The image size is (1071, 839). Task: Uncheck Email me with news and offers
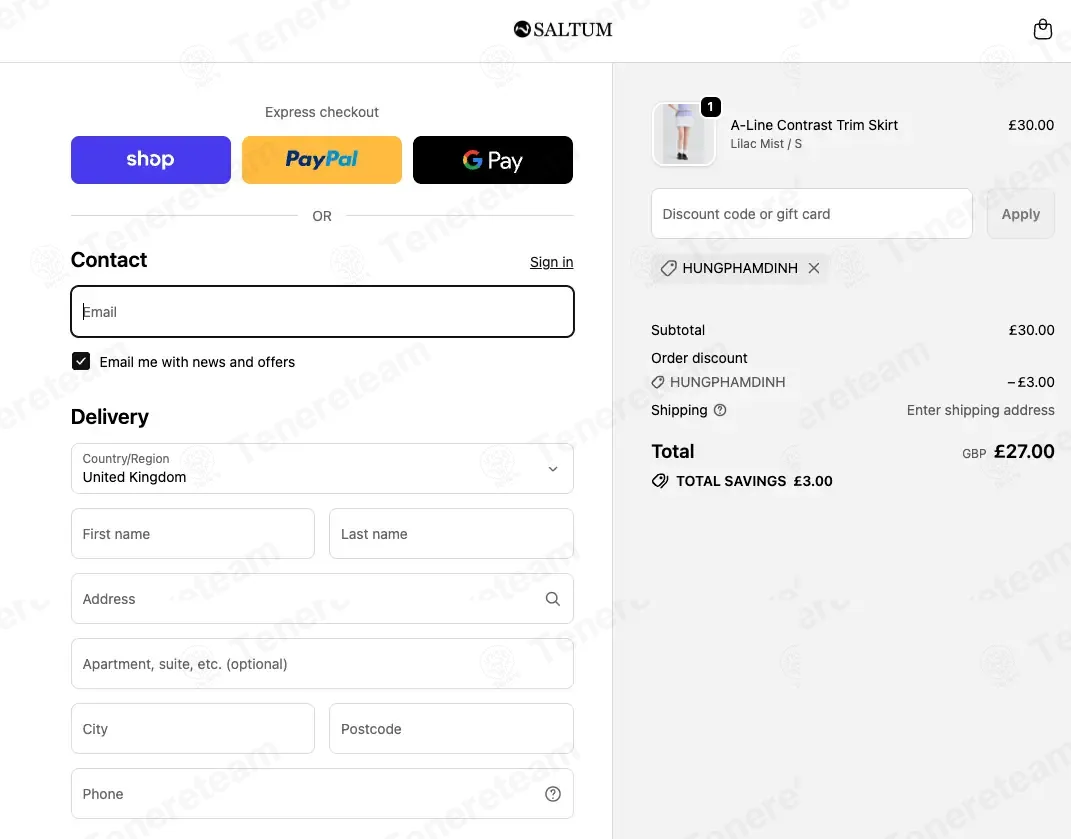point(81,361)
